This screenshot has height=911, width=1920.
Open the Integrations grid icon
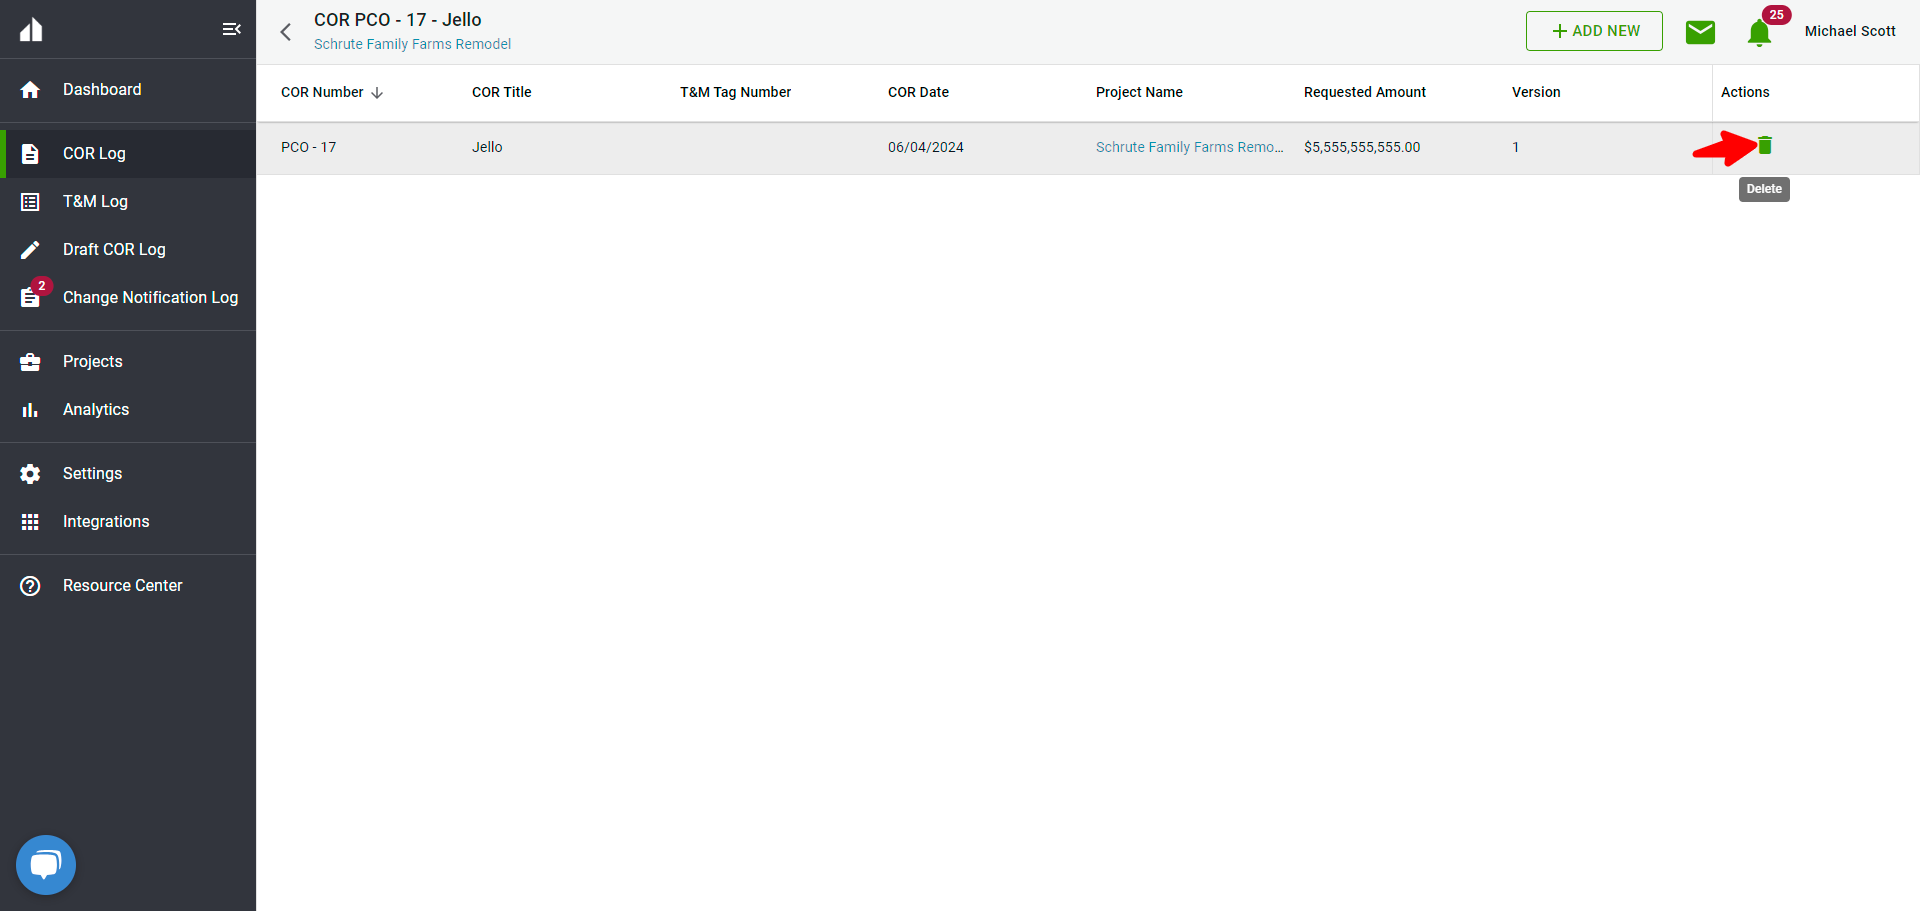pyautogui.click(x=31, y=521)
